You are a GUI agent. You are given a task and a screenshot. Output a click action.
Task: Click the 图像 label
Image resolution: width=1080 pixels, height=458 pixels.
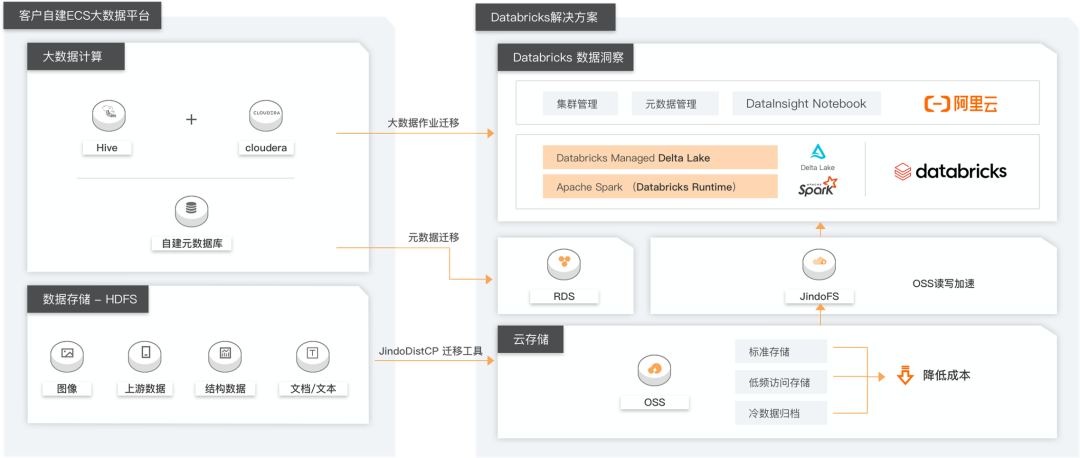tap(67, 388)
